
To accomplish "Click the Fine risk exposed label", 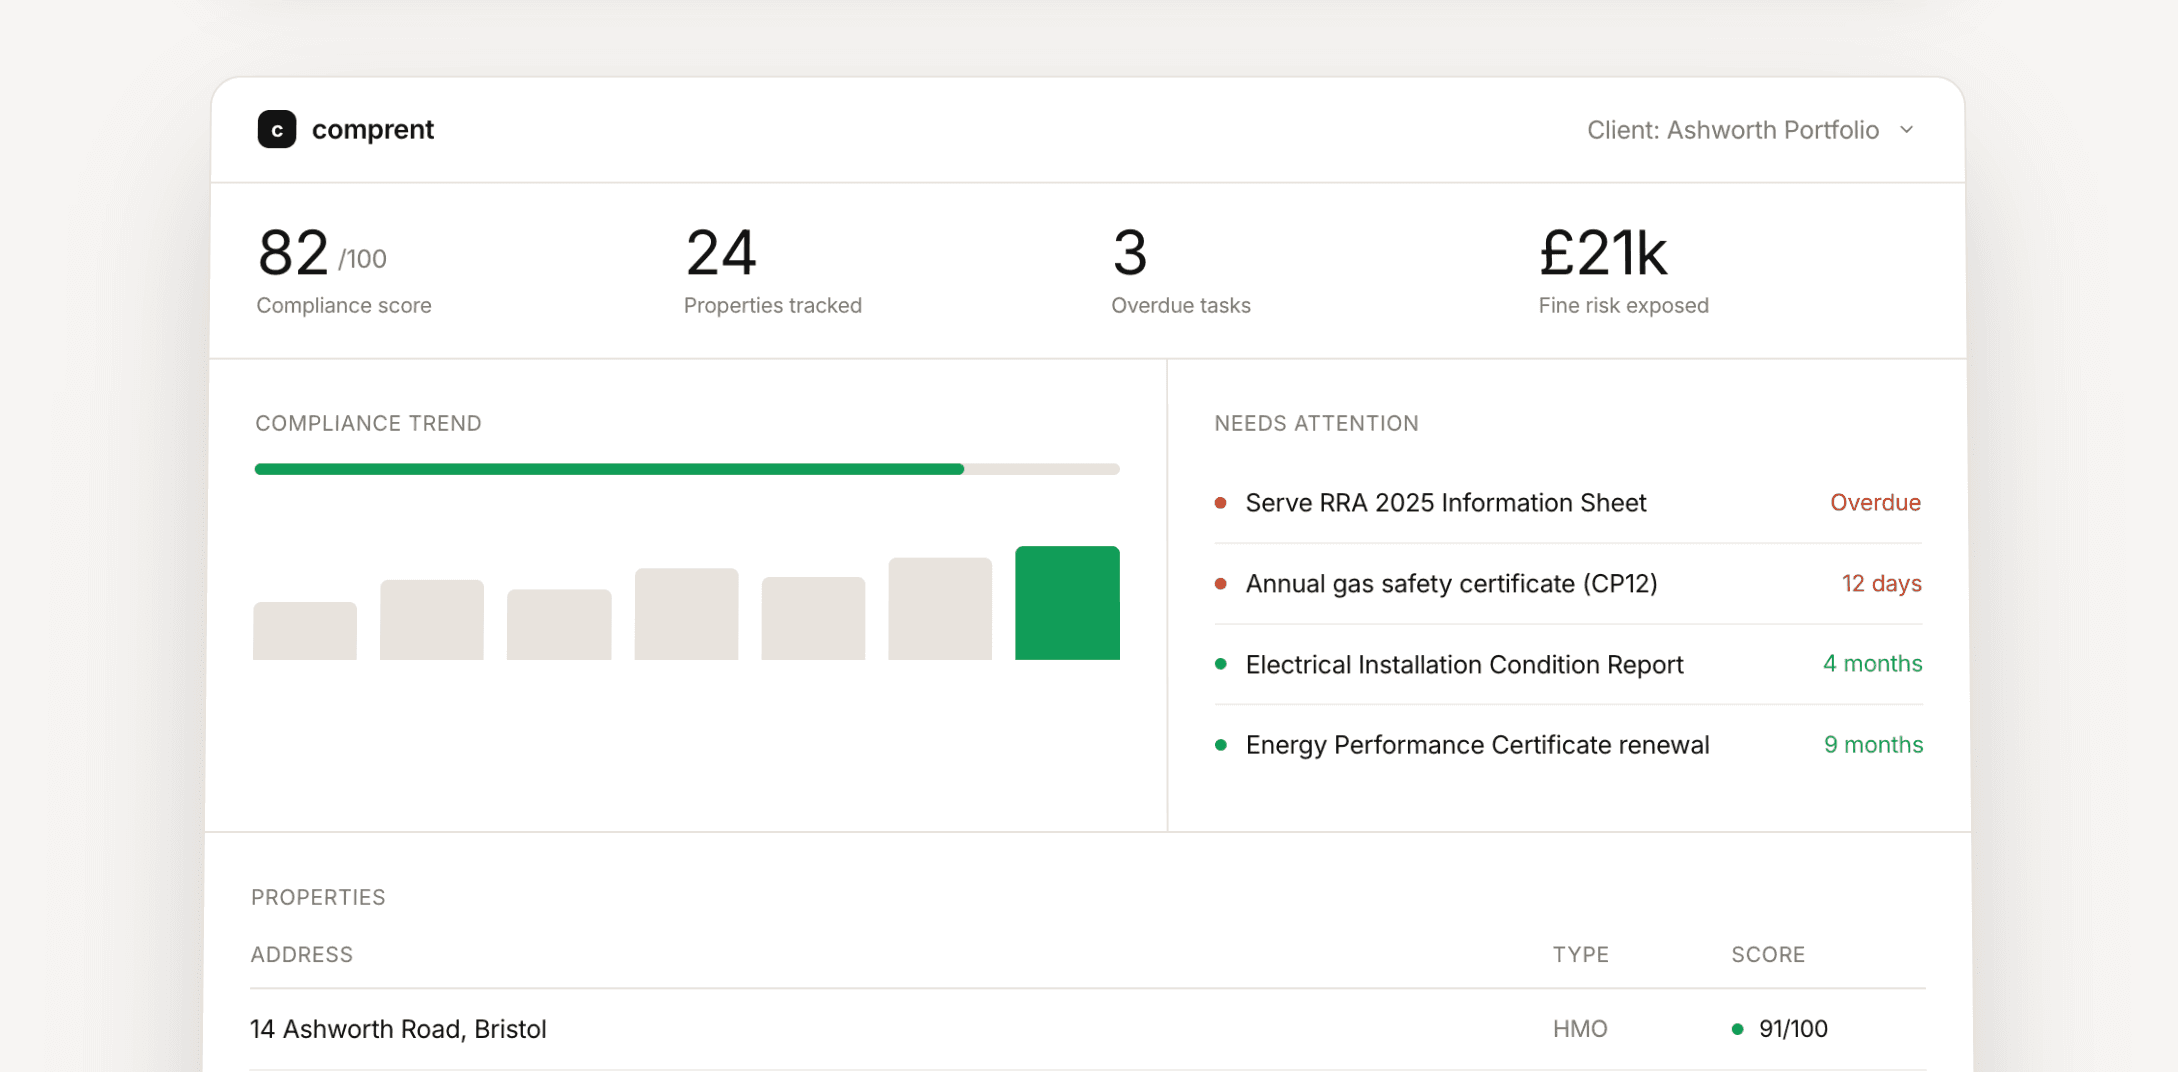I will tap(1623, 305).
